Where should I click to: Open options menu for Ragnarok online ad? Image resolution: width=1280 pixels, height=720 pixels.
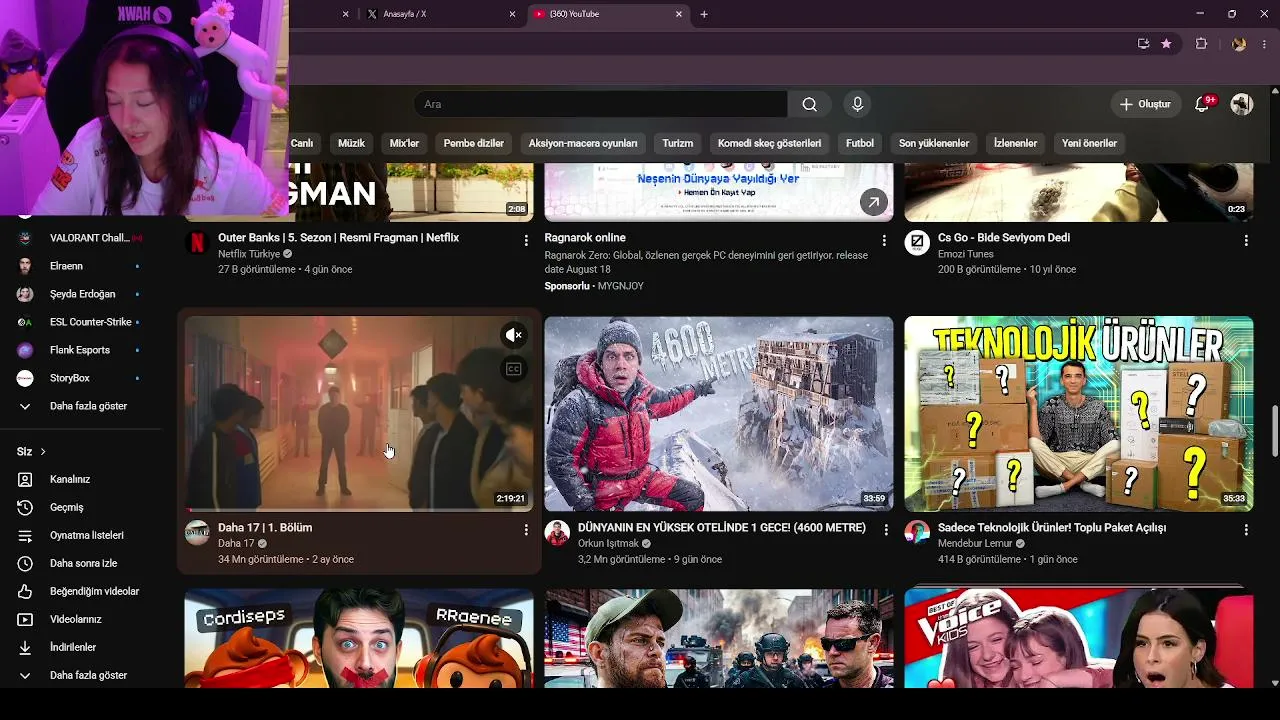[x=884, y=240]
